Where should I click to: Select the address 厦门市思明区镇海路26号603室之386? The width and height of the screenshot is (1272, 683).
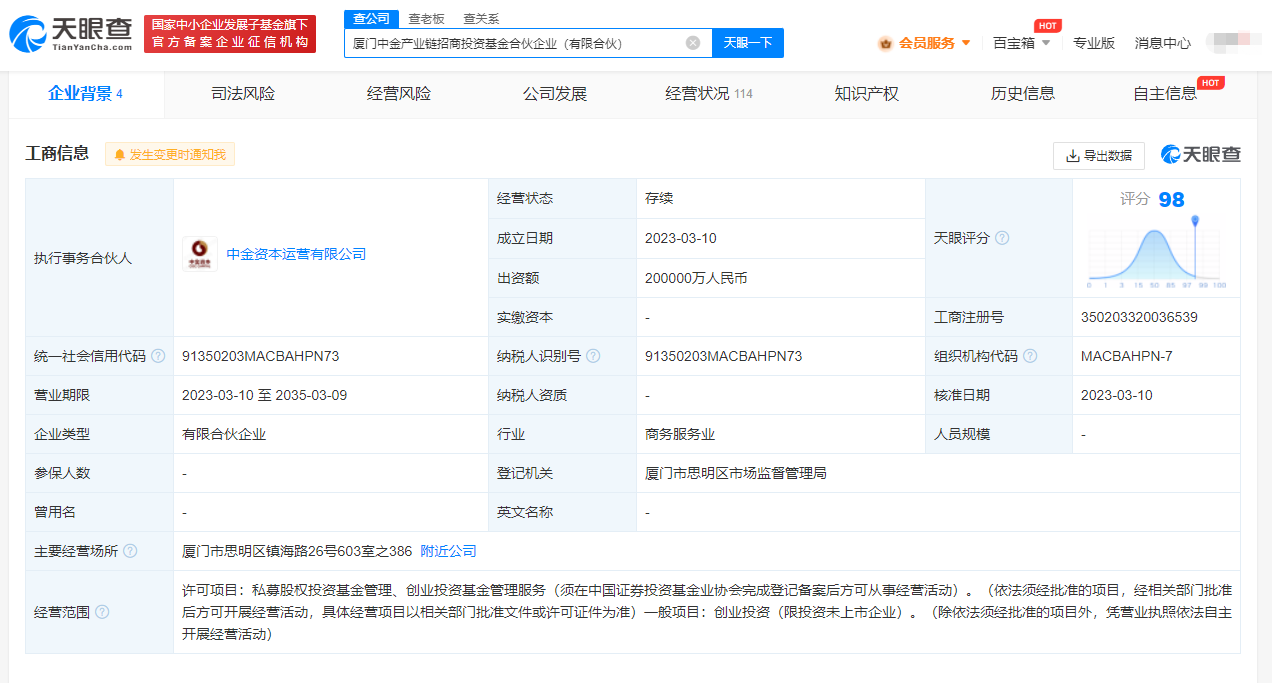[x=297, y=551]
